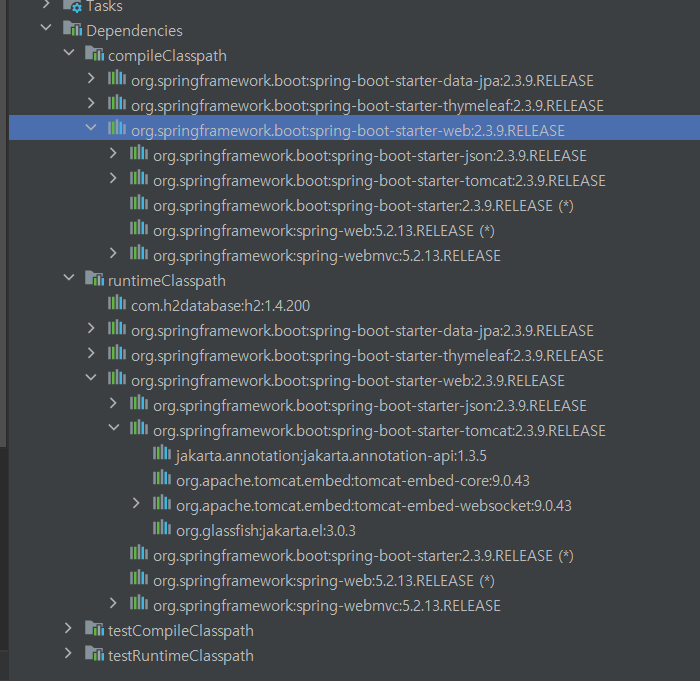700x681 pixels.
Task: Click spring-webmvc library icon under compileClasspath
Action: pyautogui.click(x=139, y=253)
